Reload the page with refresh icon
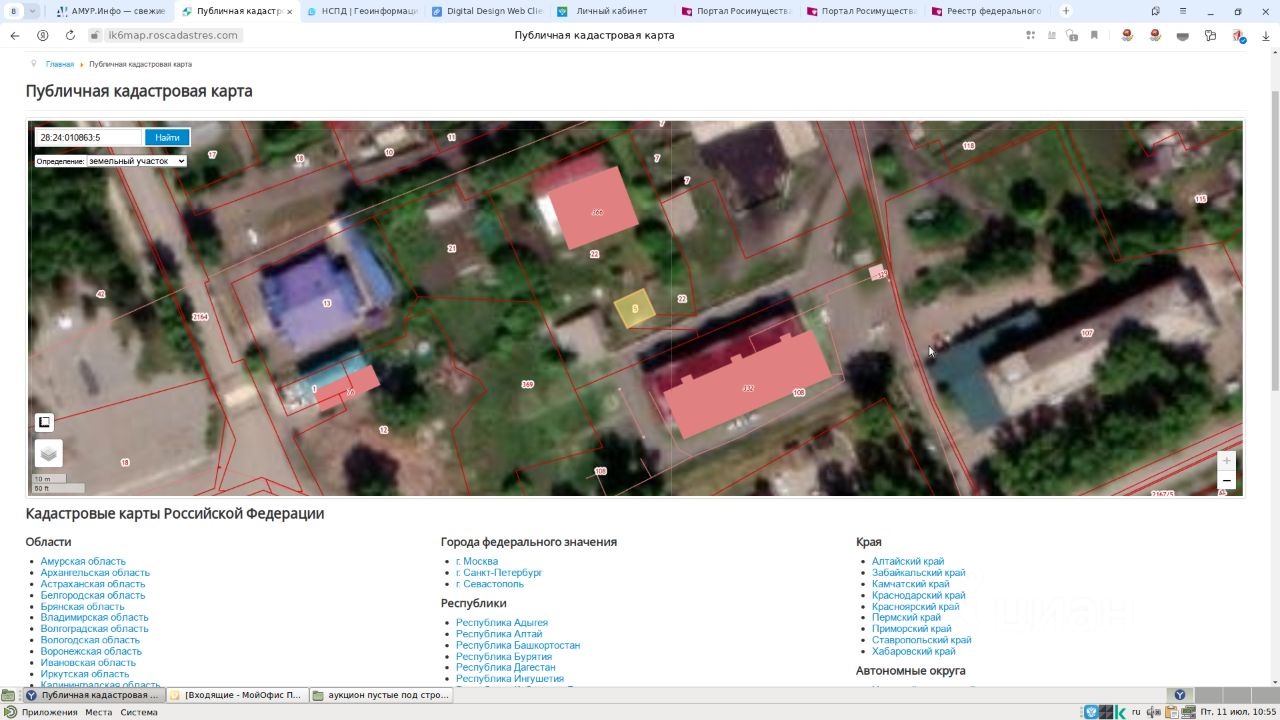Screen dimensions: 1280x720 tap(70, 35)
